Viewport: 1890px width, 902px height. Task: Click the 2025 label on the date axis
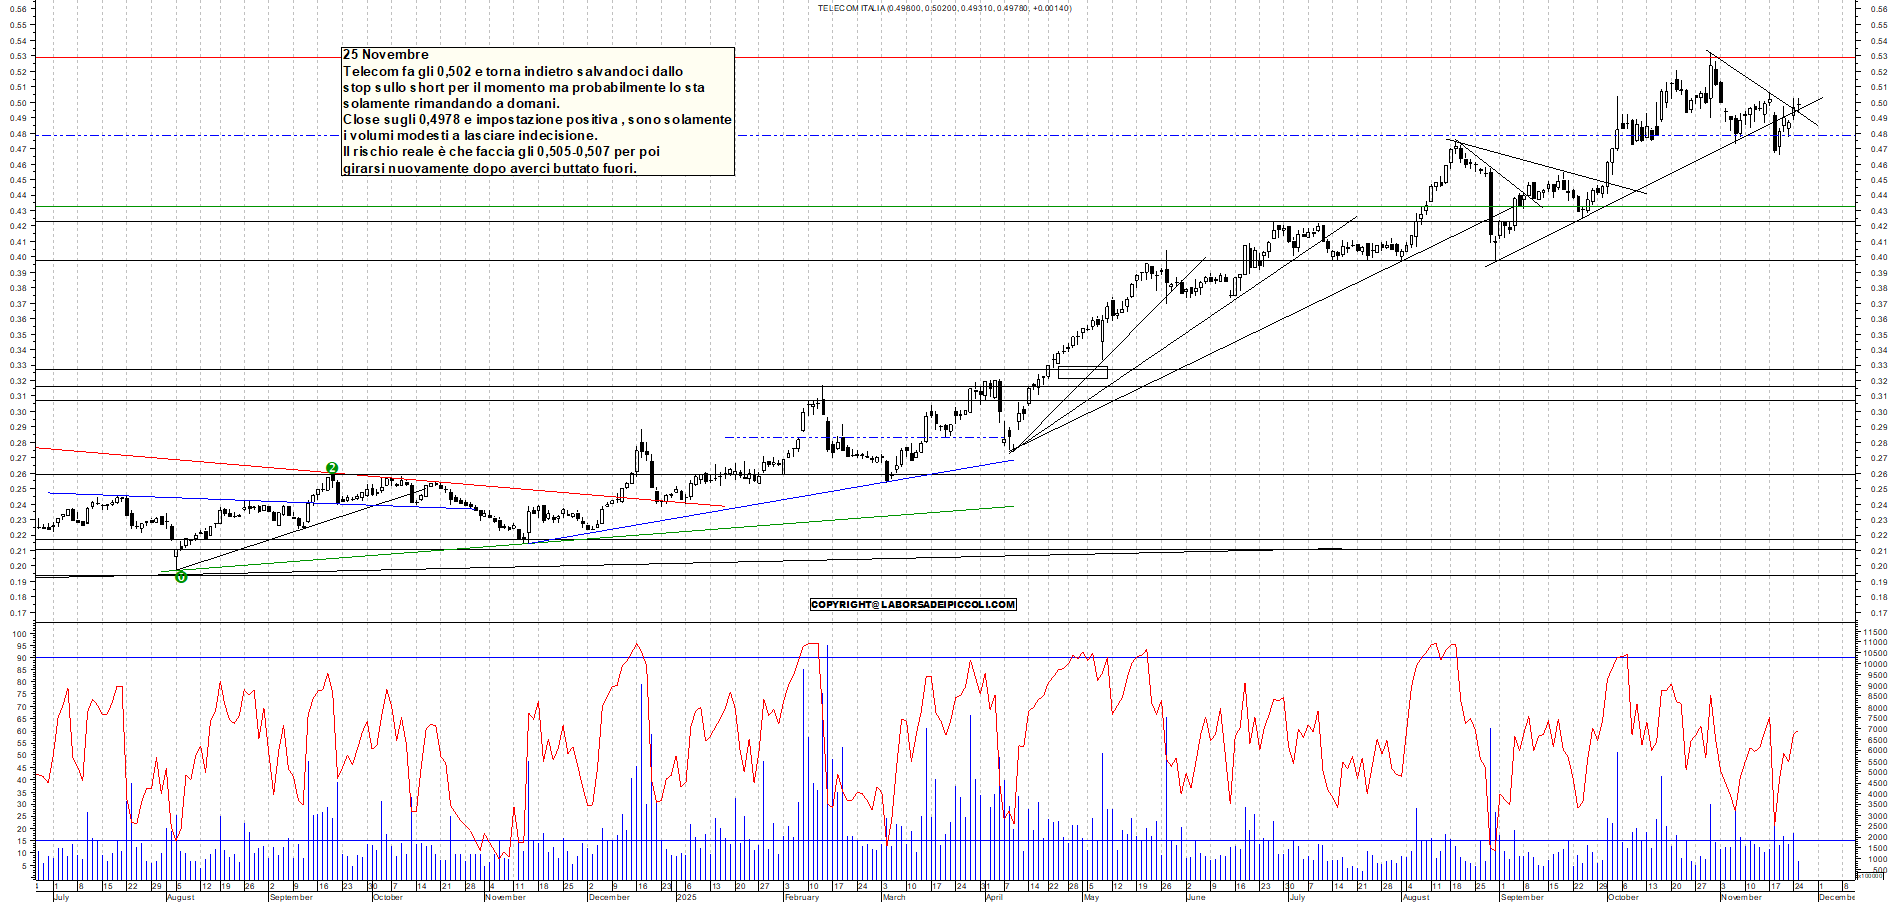pyautogui.click(x=686, y=898)
